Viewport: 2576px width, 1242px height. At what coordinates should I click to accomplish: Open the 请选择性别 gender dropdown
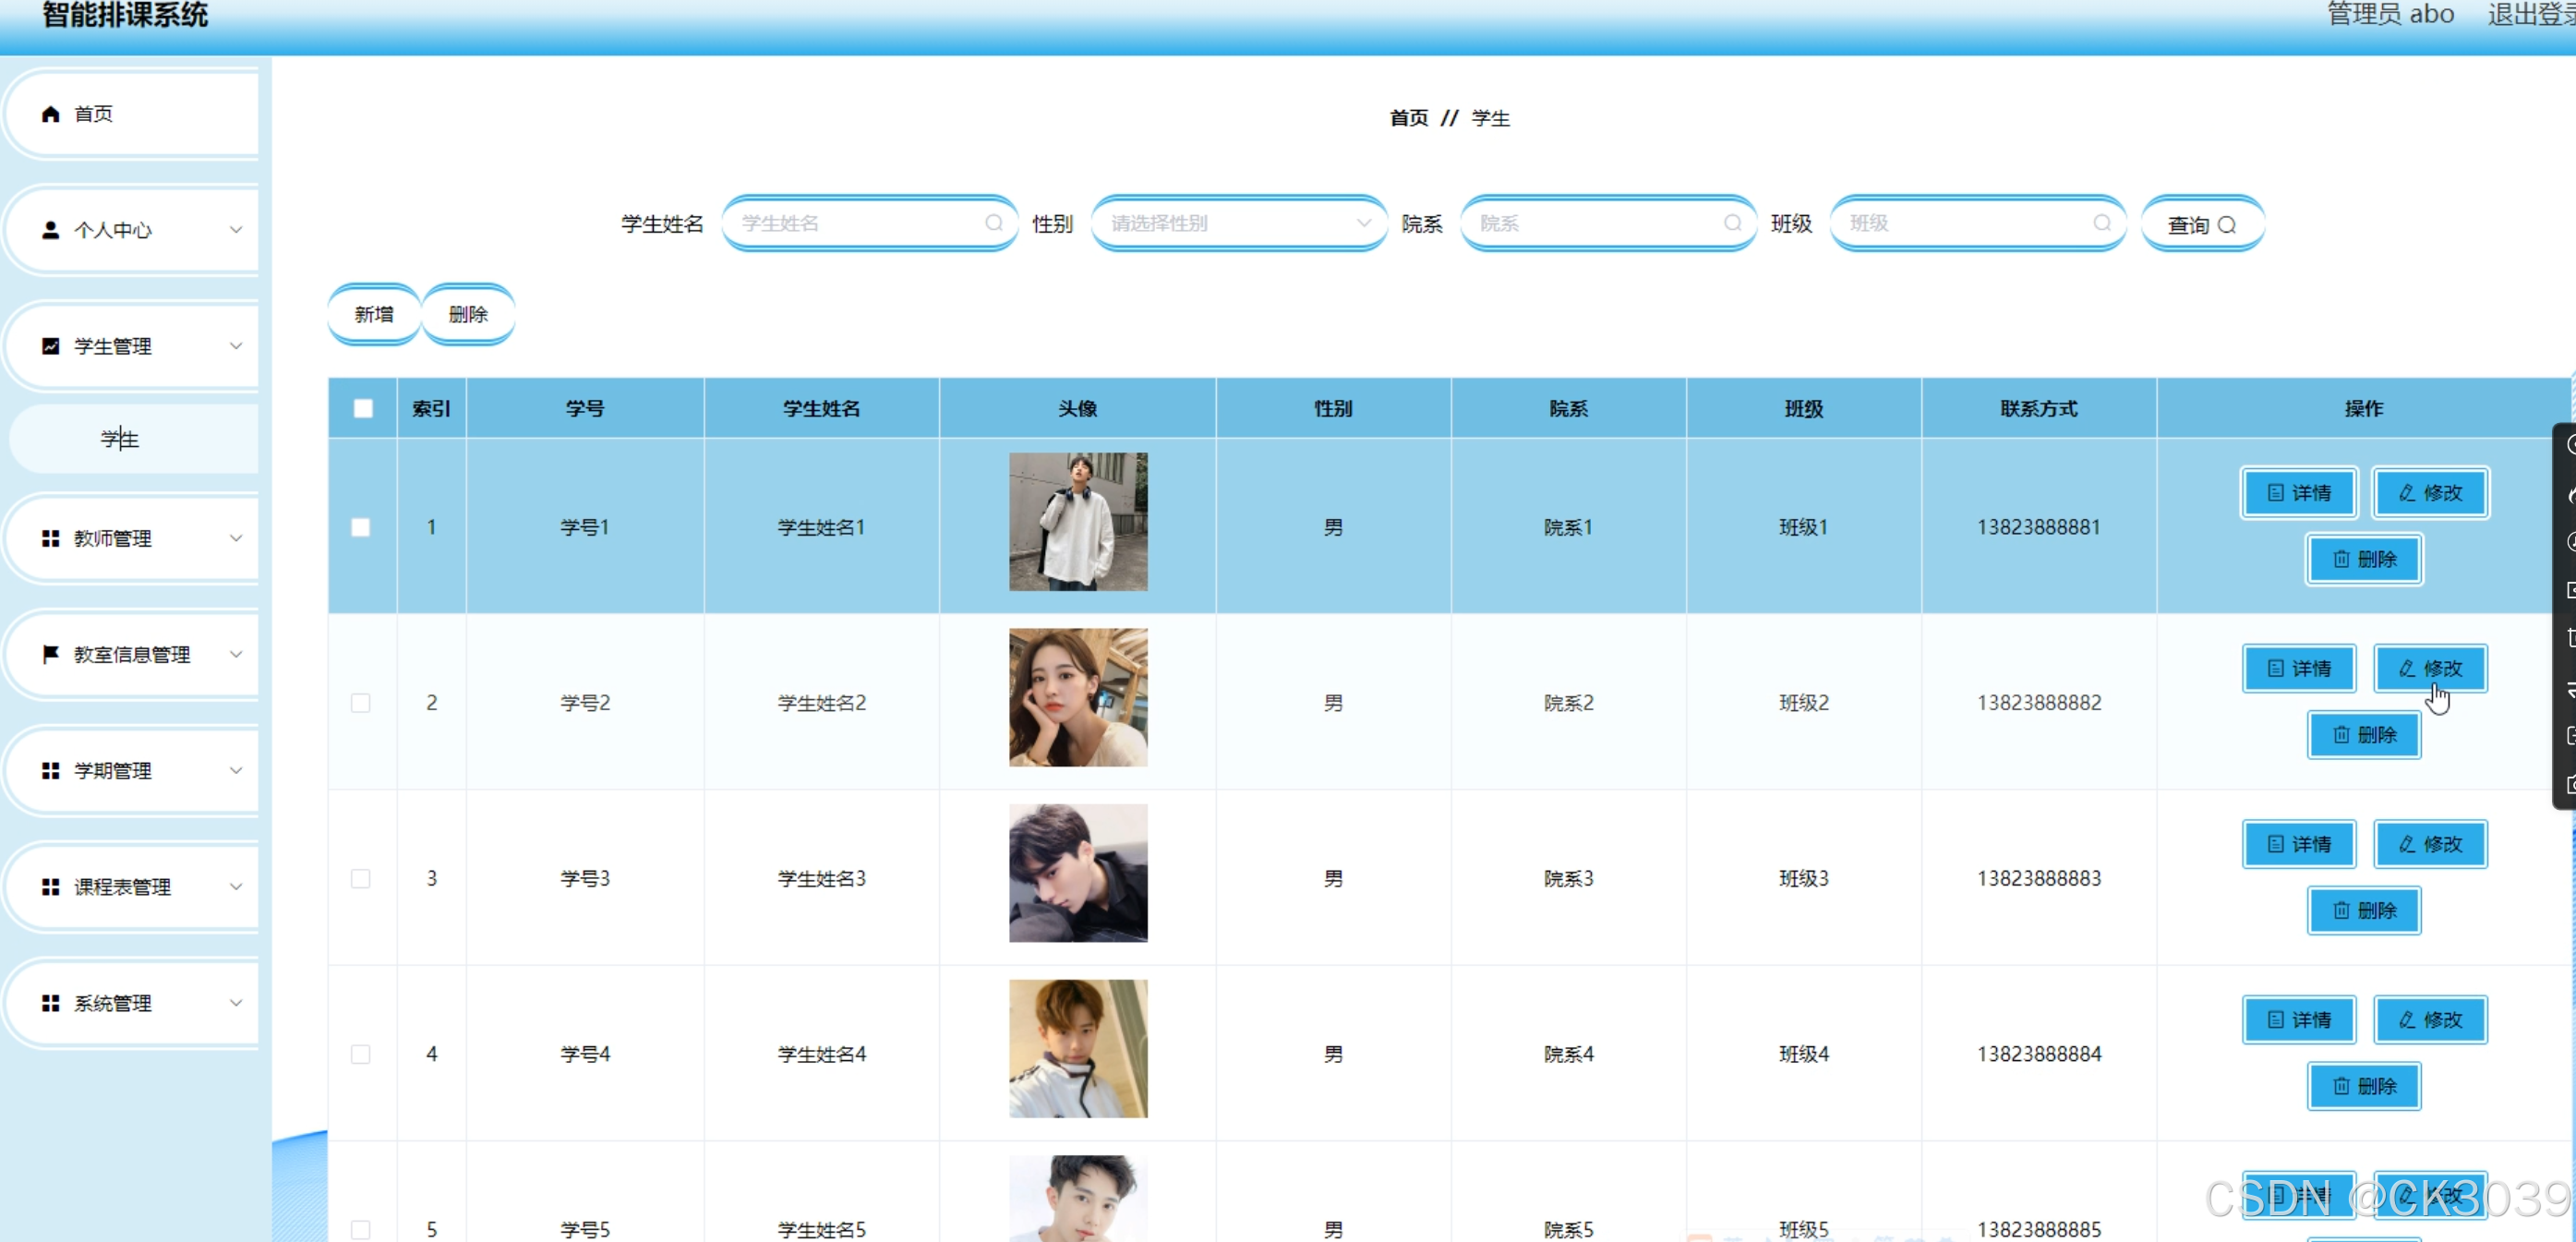pyautogui.click(x=1238, y=223)
